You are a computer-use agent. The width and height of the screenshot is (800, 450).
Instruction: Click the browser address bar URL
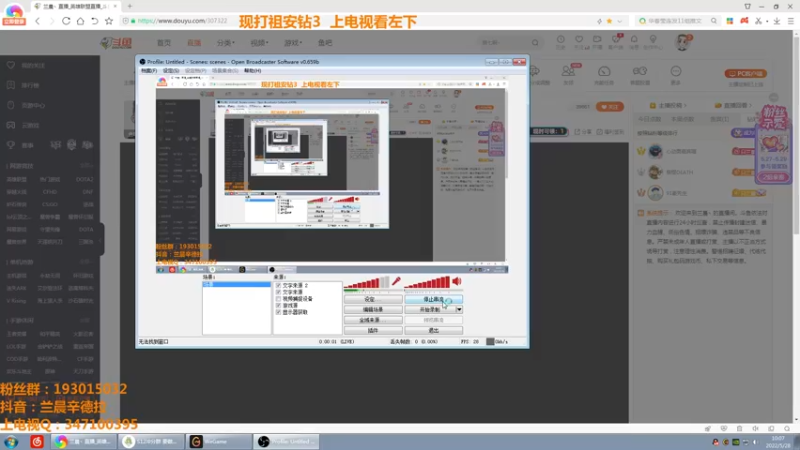click(x=182, y=21)
